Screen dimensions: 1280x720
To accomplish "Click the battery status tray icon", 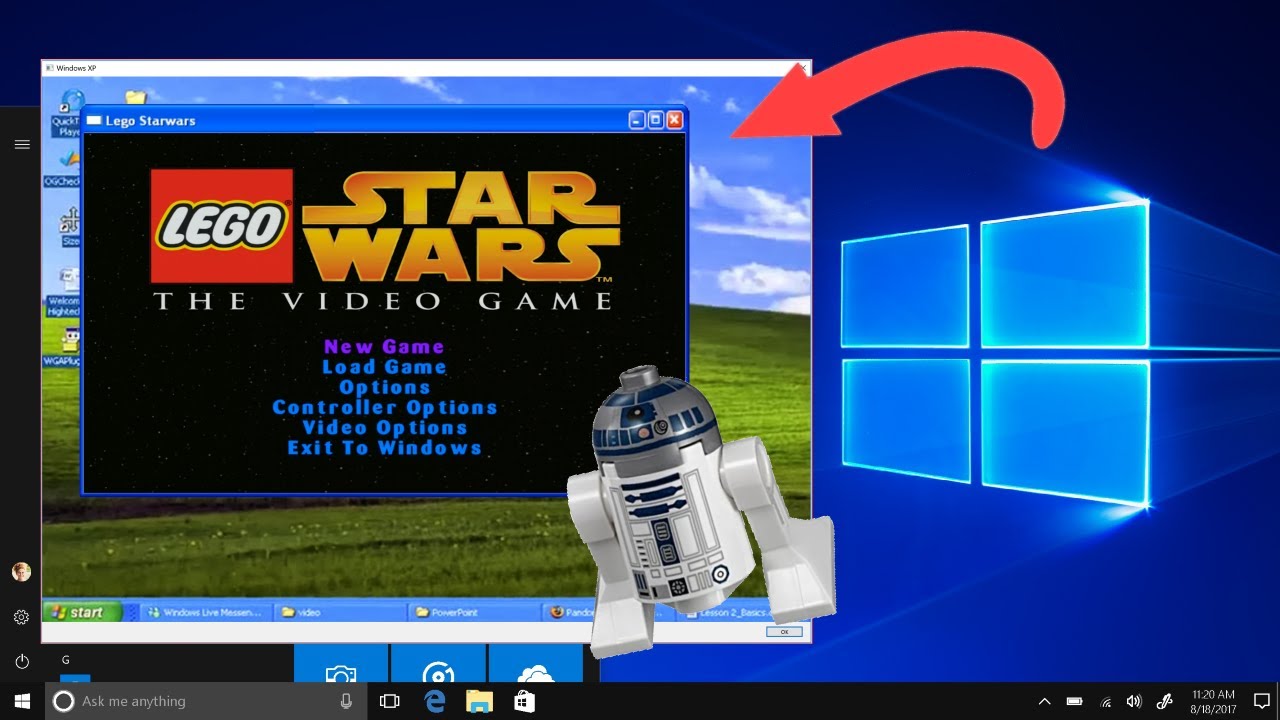I will coord(1075,701).
